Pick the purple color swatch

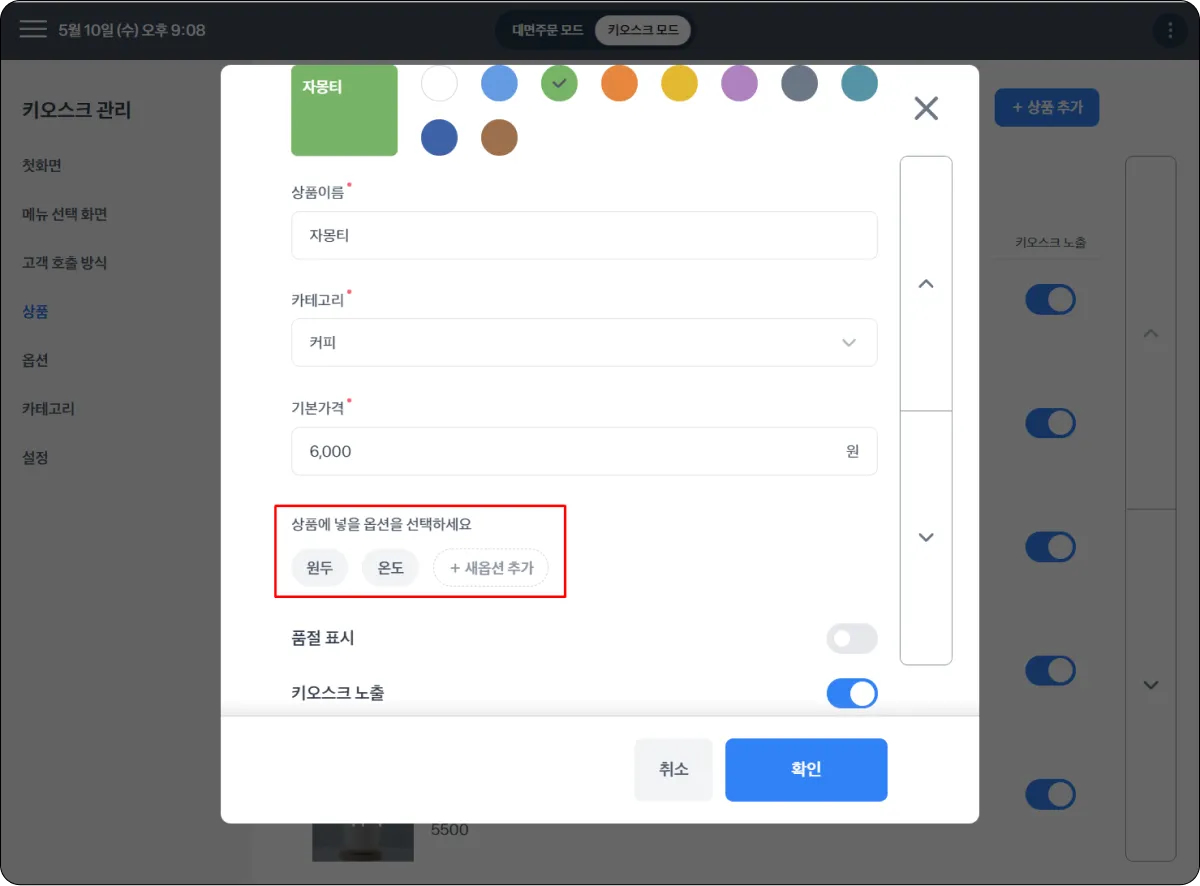point(739,84)
